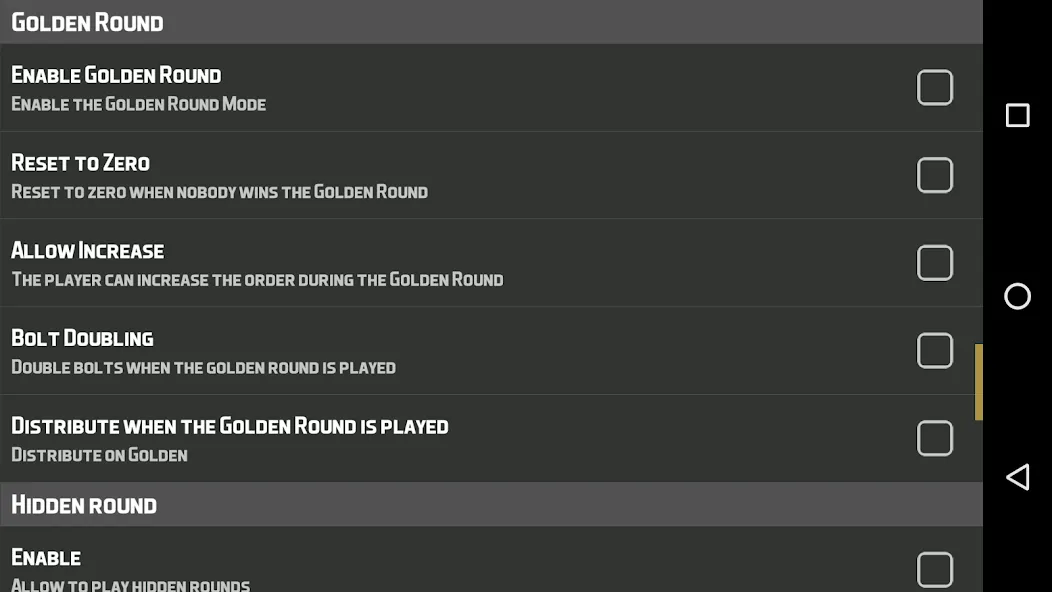
Task: Select the Bolt Doubling setting label
Action: pos(82,338)
